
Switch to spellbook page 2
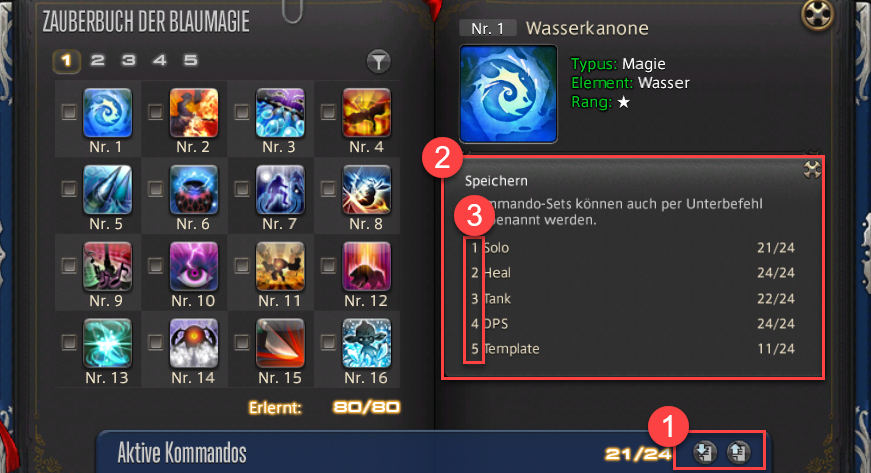pyautogui.click(x=98, y=60)
